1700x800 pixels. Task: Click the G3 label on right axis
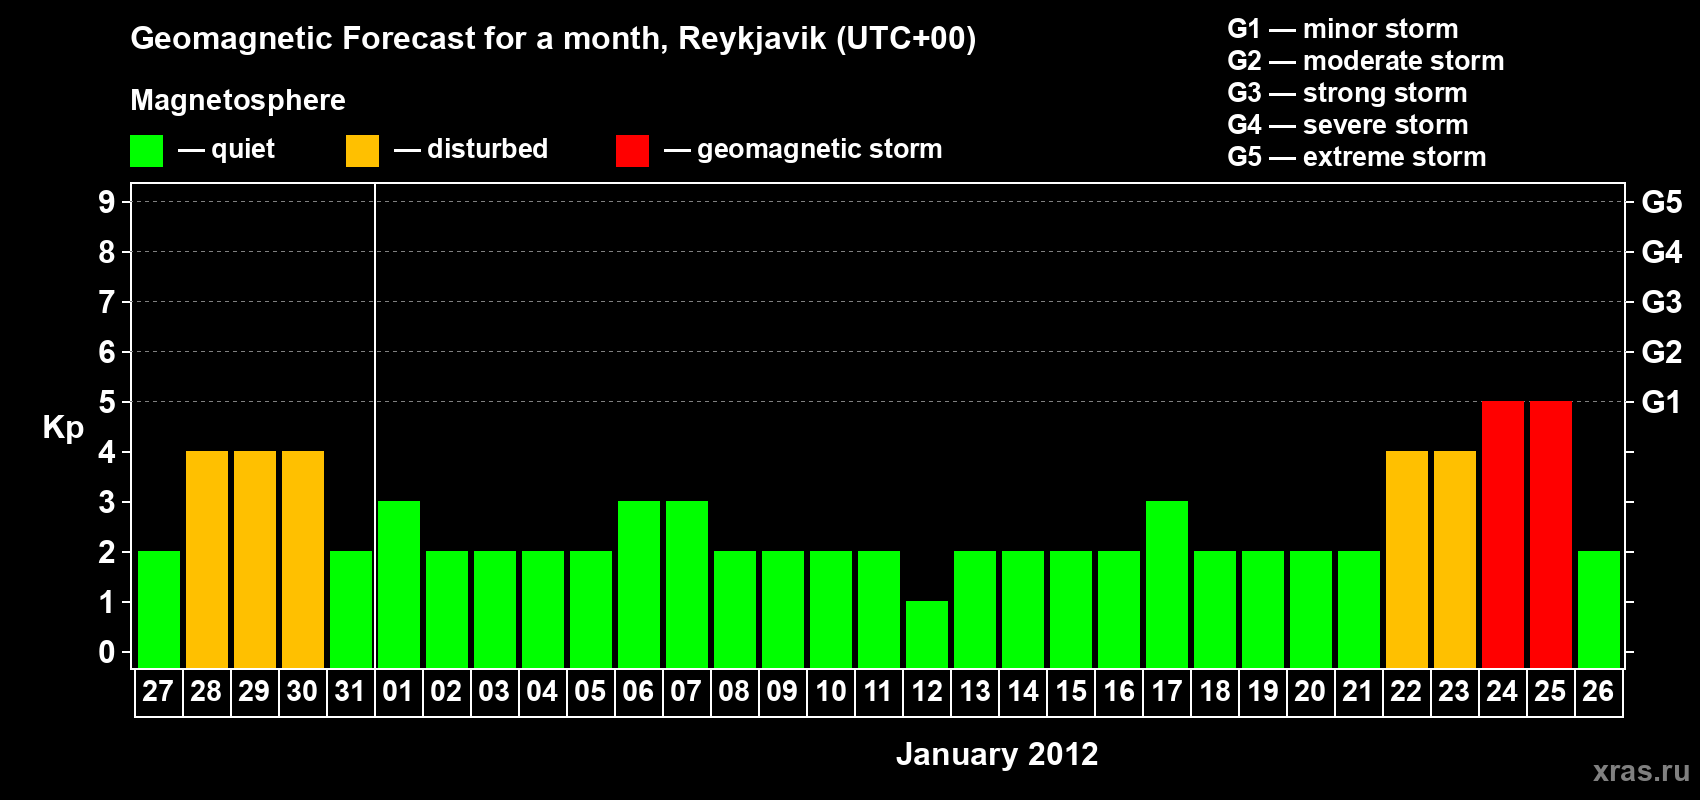point(1662,302)
